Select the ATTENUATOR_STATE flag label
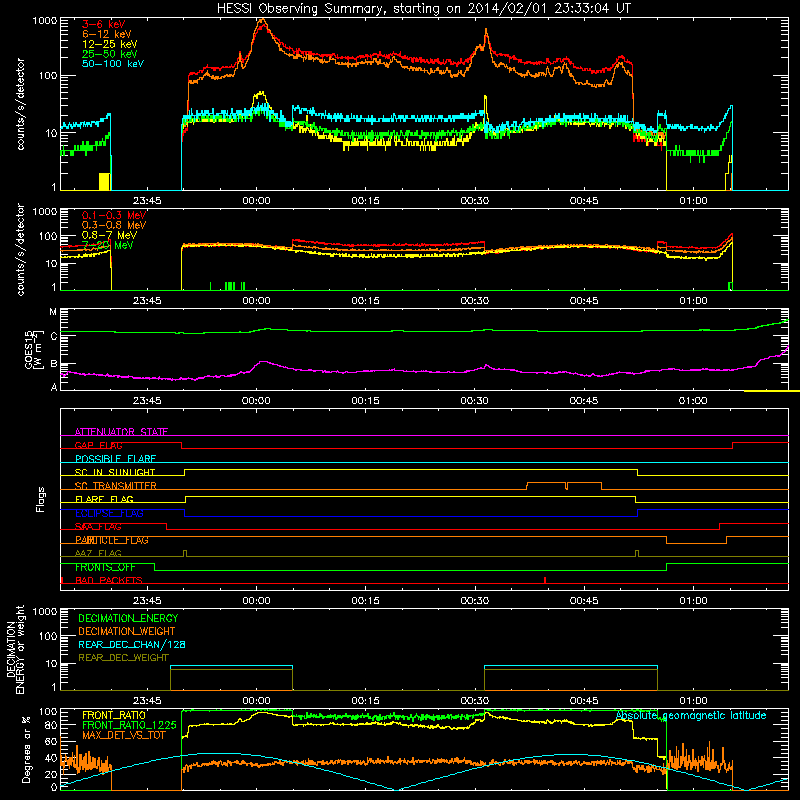Screen dimensions: 800x800 pos(121,432)
